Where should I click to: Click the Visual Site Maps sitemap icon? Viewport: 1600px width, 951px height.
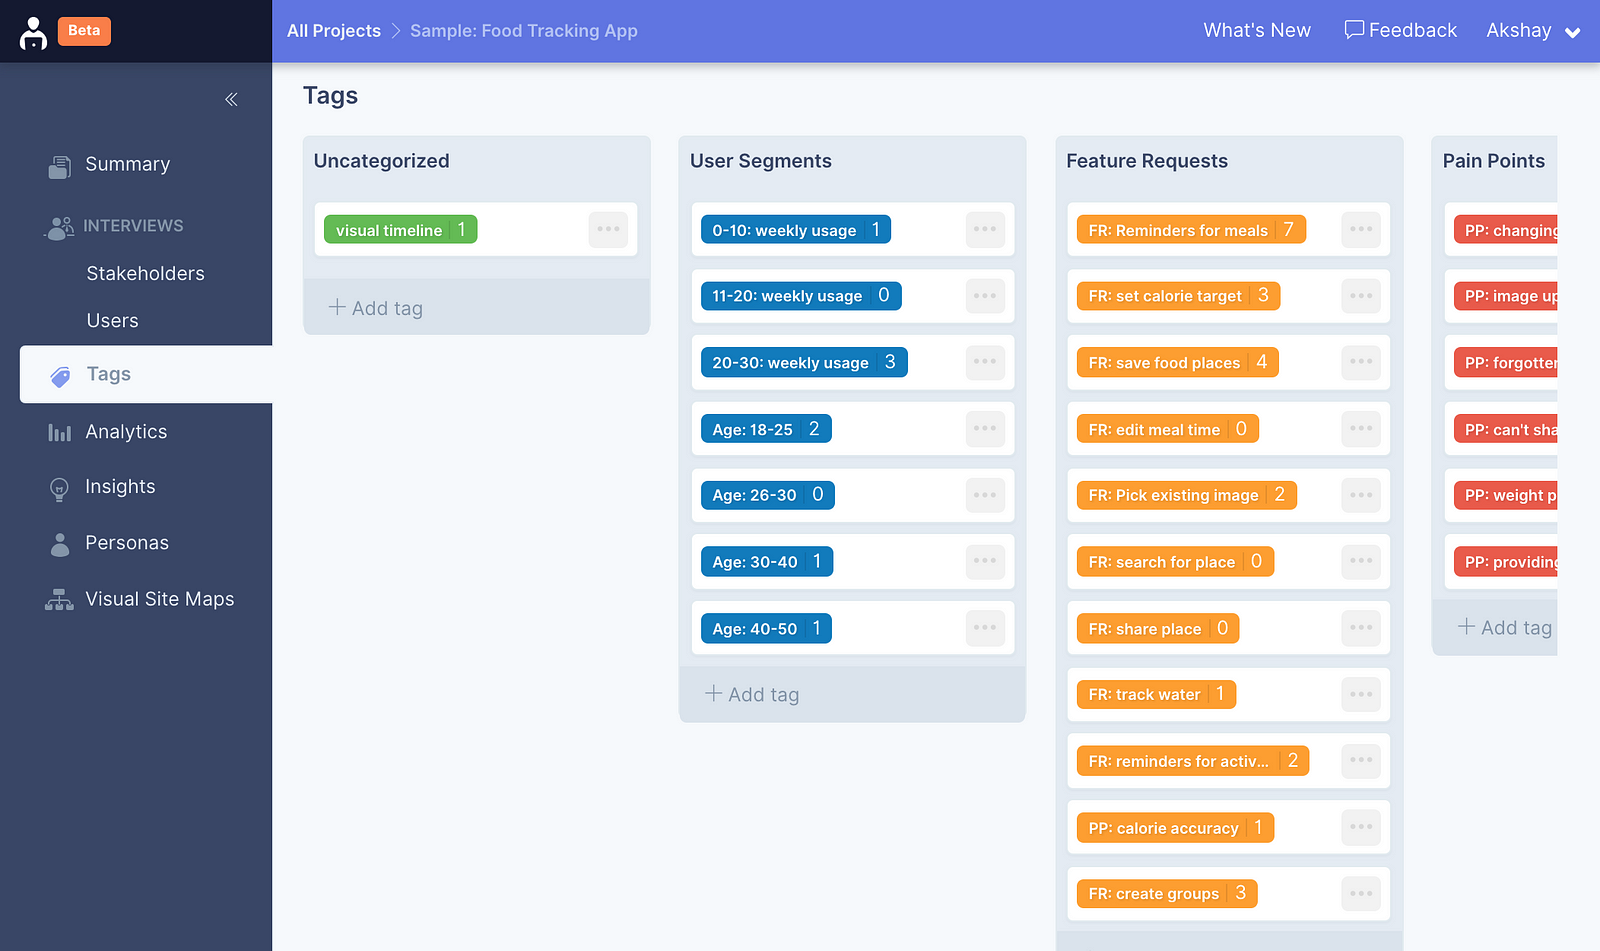click(x=59, y=600)
